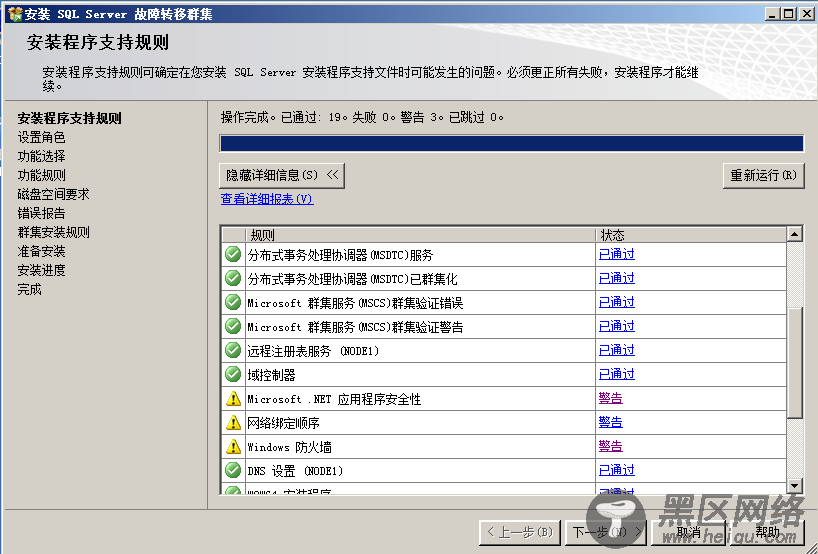Click the rules list scroll up arrow
The image size is (818, 554).
click(x=794, y=234)
